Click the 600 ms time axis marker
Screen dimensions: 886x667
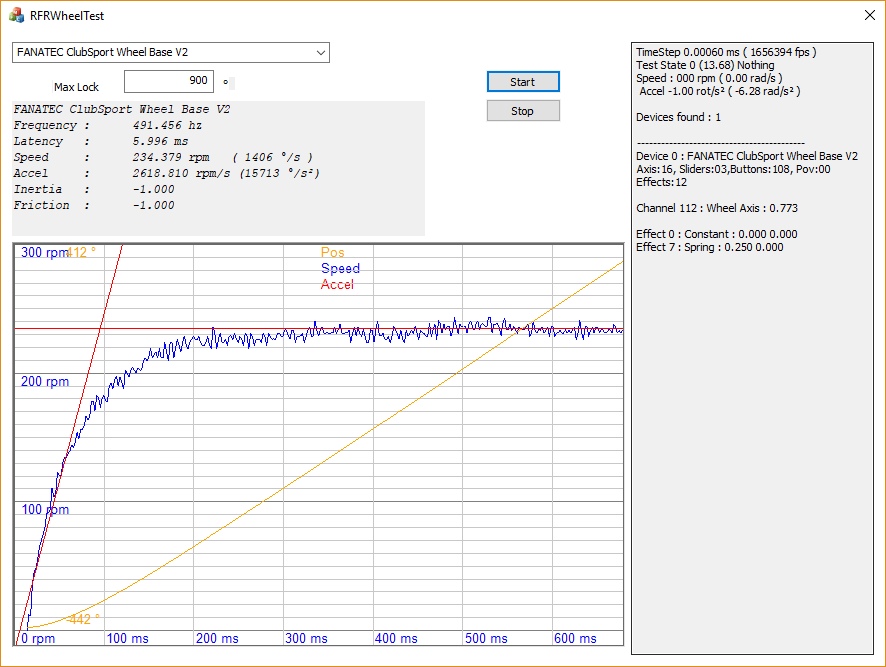(x=575, y=638)
